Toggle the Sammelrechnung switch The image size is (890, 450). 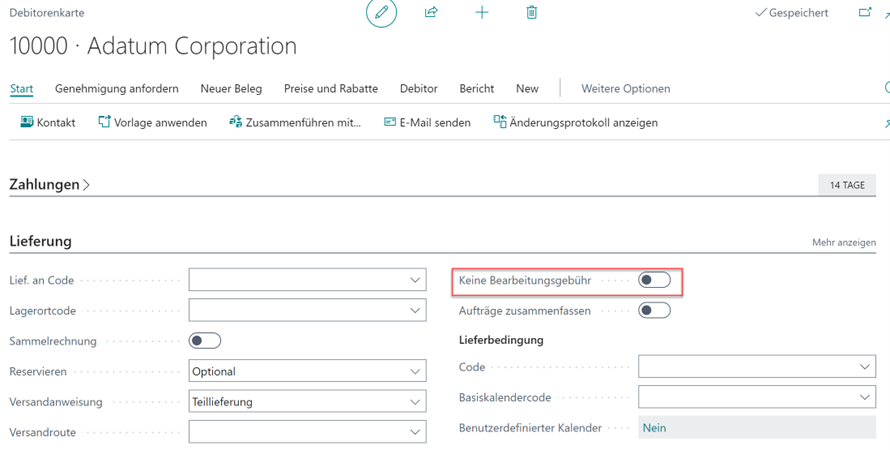point(205,341)
